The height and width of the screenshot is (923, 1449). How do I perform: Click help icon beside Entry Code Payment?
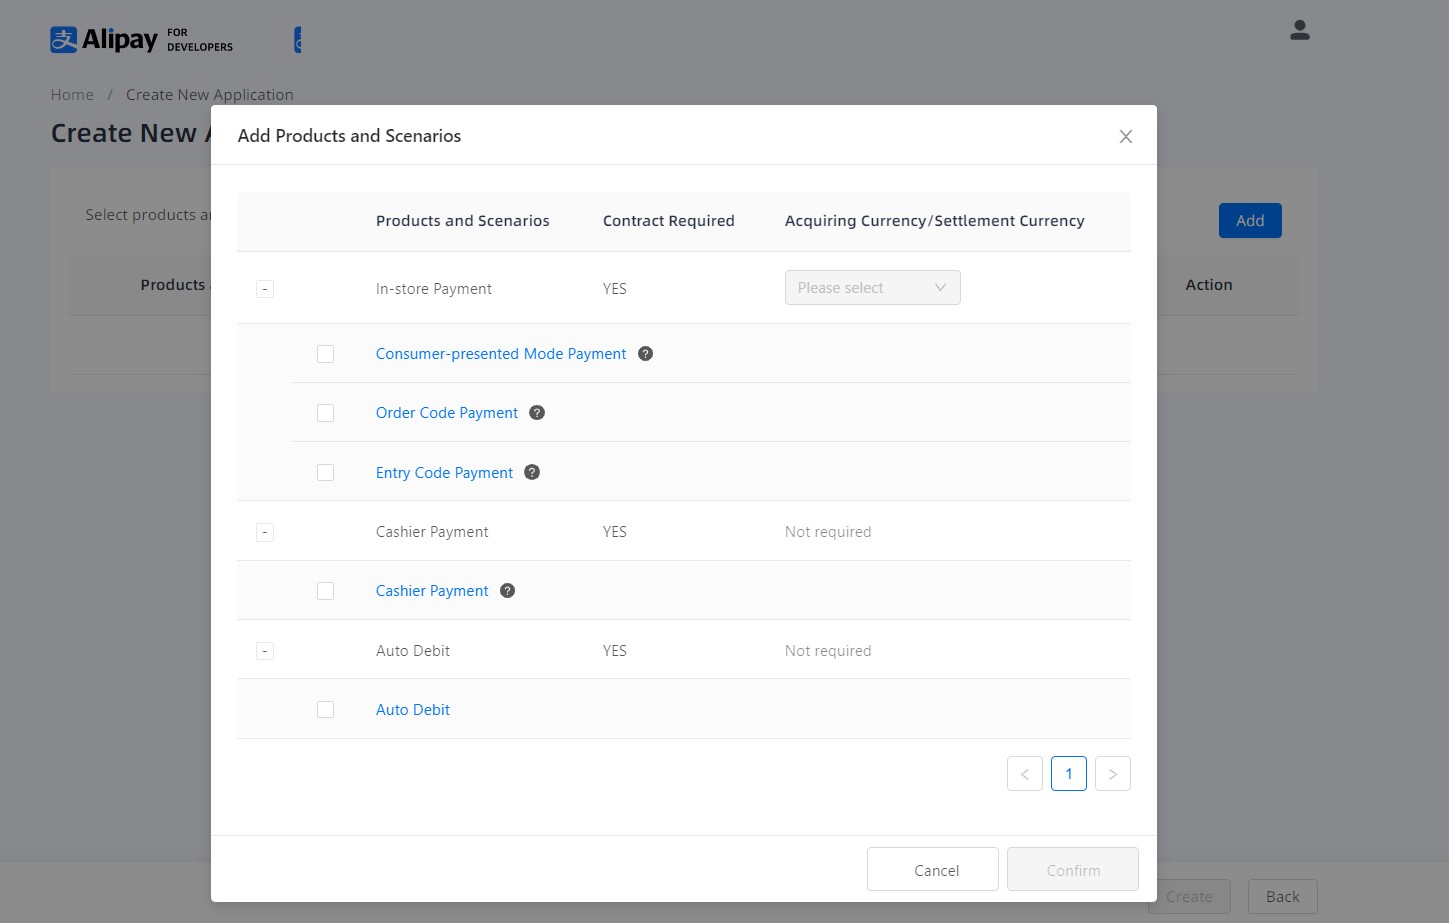[x=532, y=472]
